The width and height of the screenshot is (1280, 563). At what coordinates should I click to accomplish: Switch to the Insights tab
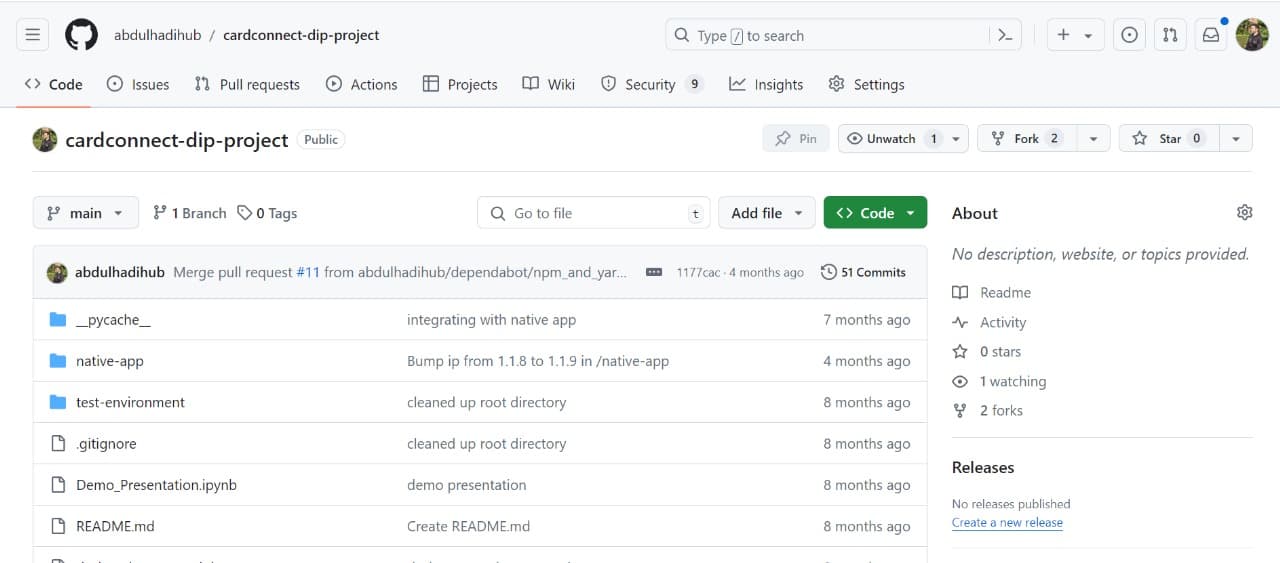[x=766, y=84]
